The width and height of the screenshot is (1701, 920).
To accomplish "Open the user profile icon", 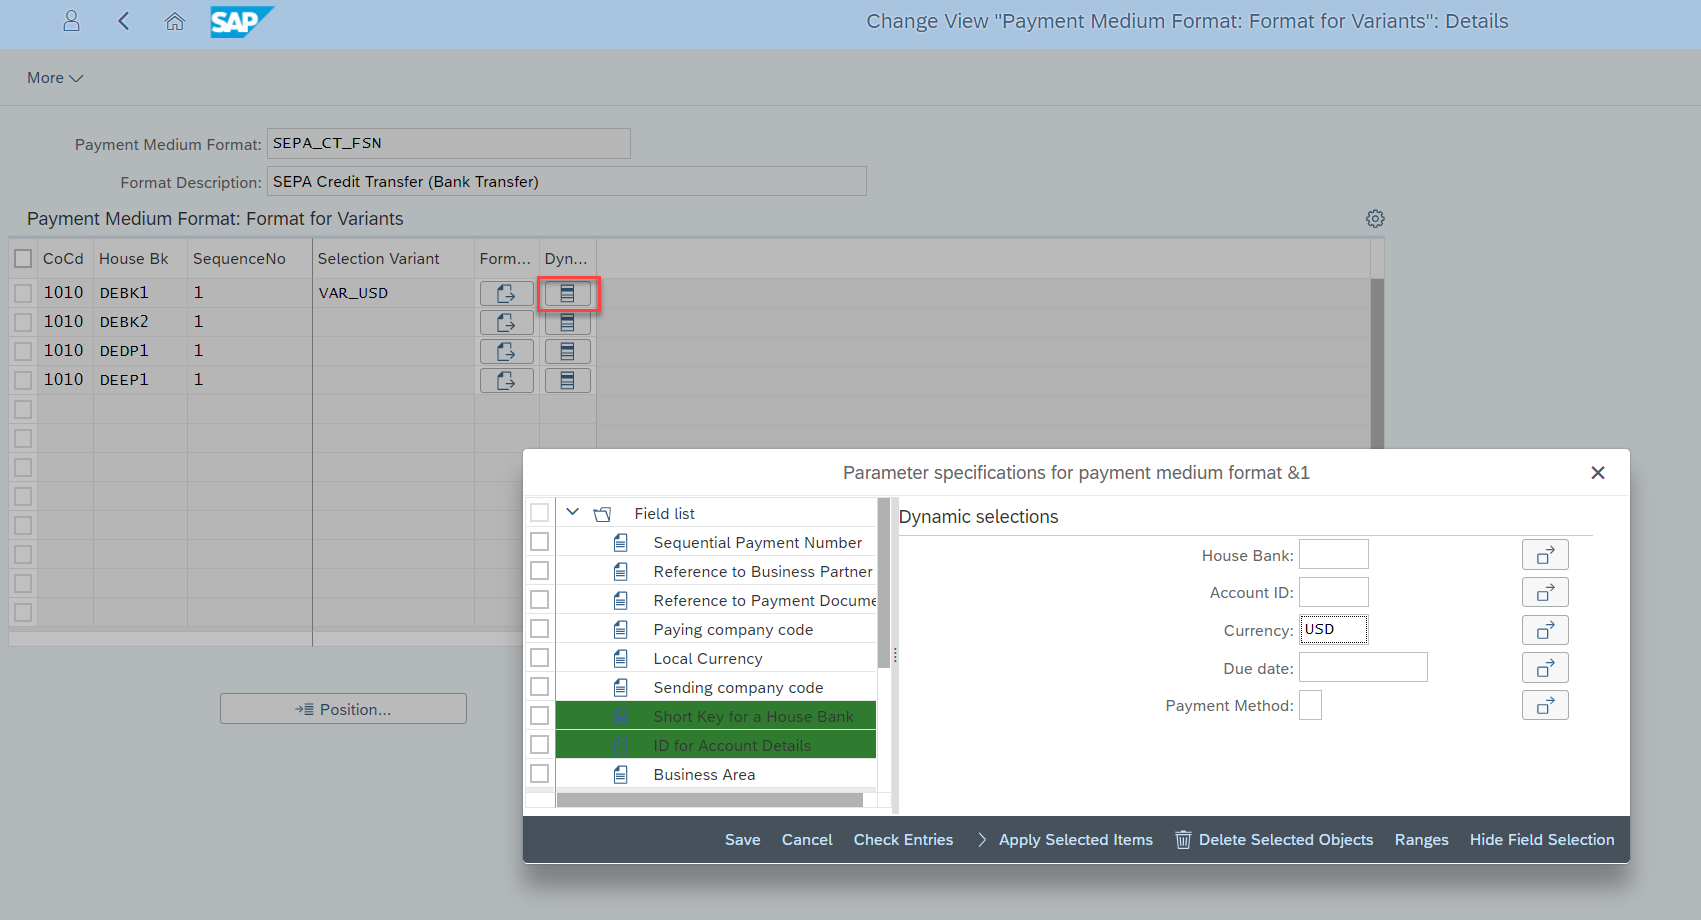I will 71,21.
